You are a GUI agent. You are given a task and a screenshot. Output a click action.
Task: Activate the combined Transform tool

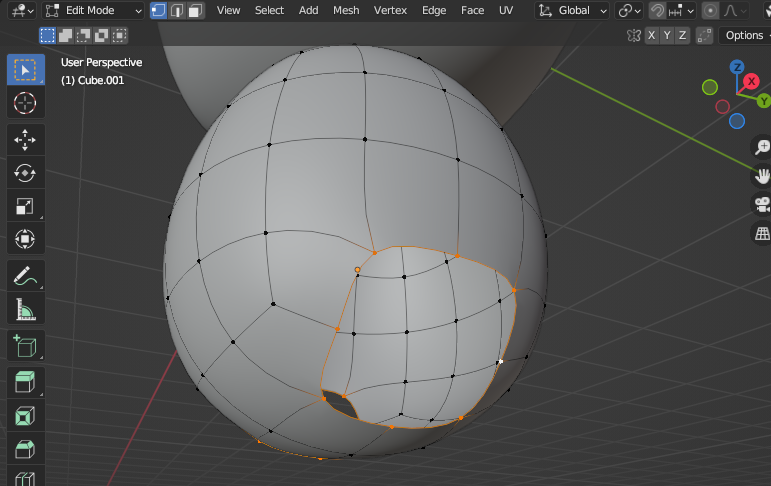26,239
